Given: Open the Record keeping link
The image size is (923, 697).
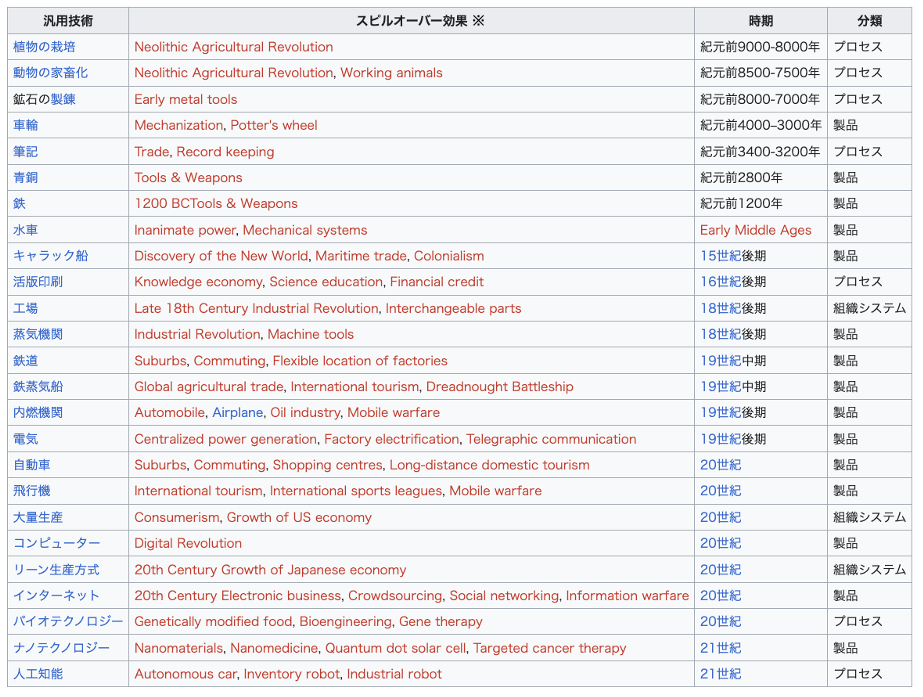Looking at the screenshot, I should coord(225,152).
